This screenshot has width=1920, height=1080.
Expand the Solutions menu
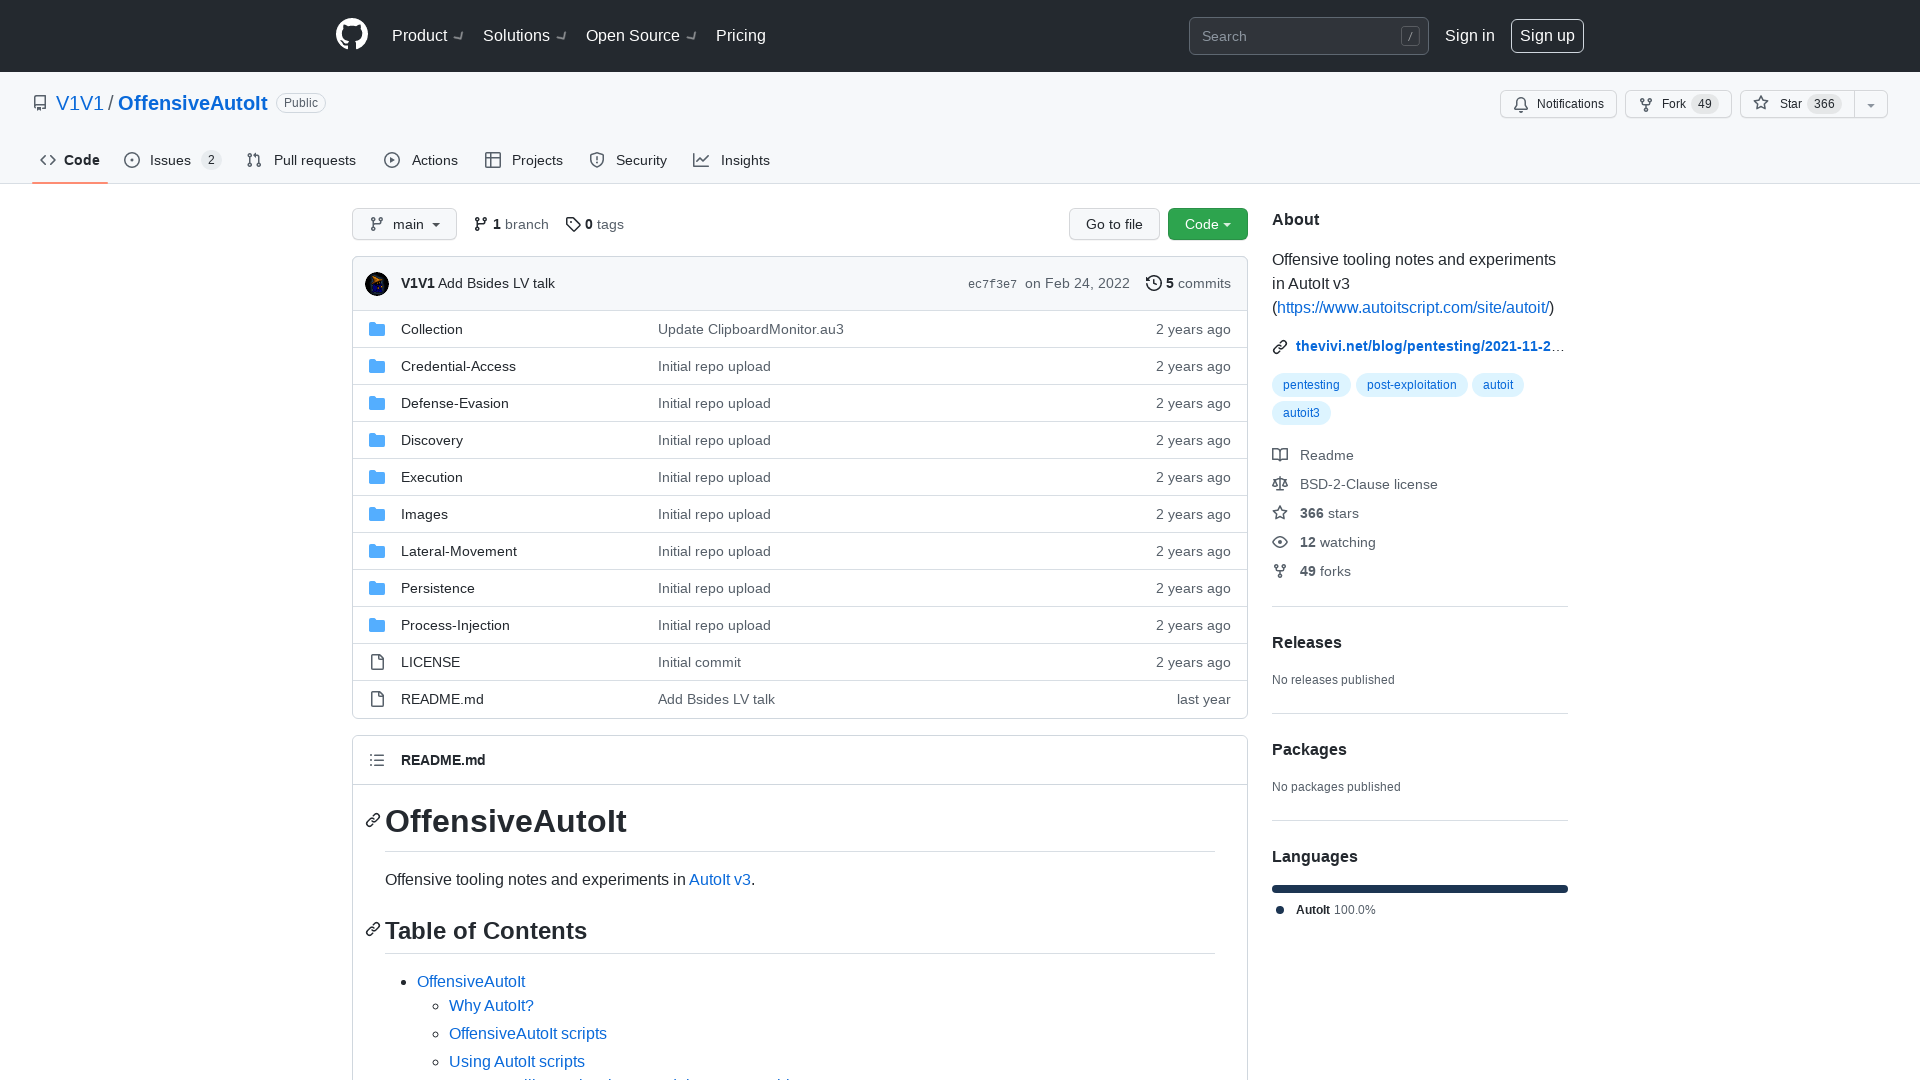pyautogui.click(x=525, y=36)
